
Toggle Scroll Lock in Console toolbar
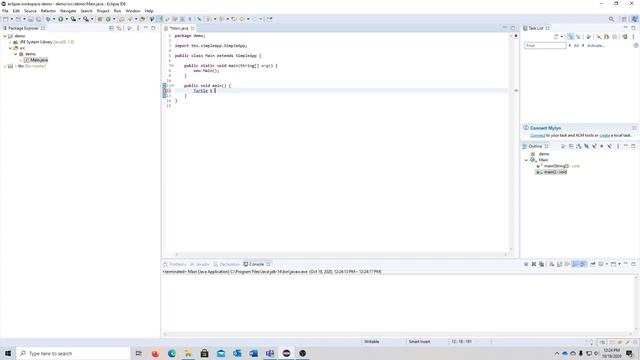[560, 264]
